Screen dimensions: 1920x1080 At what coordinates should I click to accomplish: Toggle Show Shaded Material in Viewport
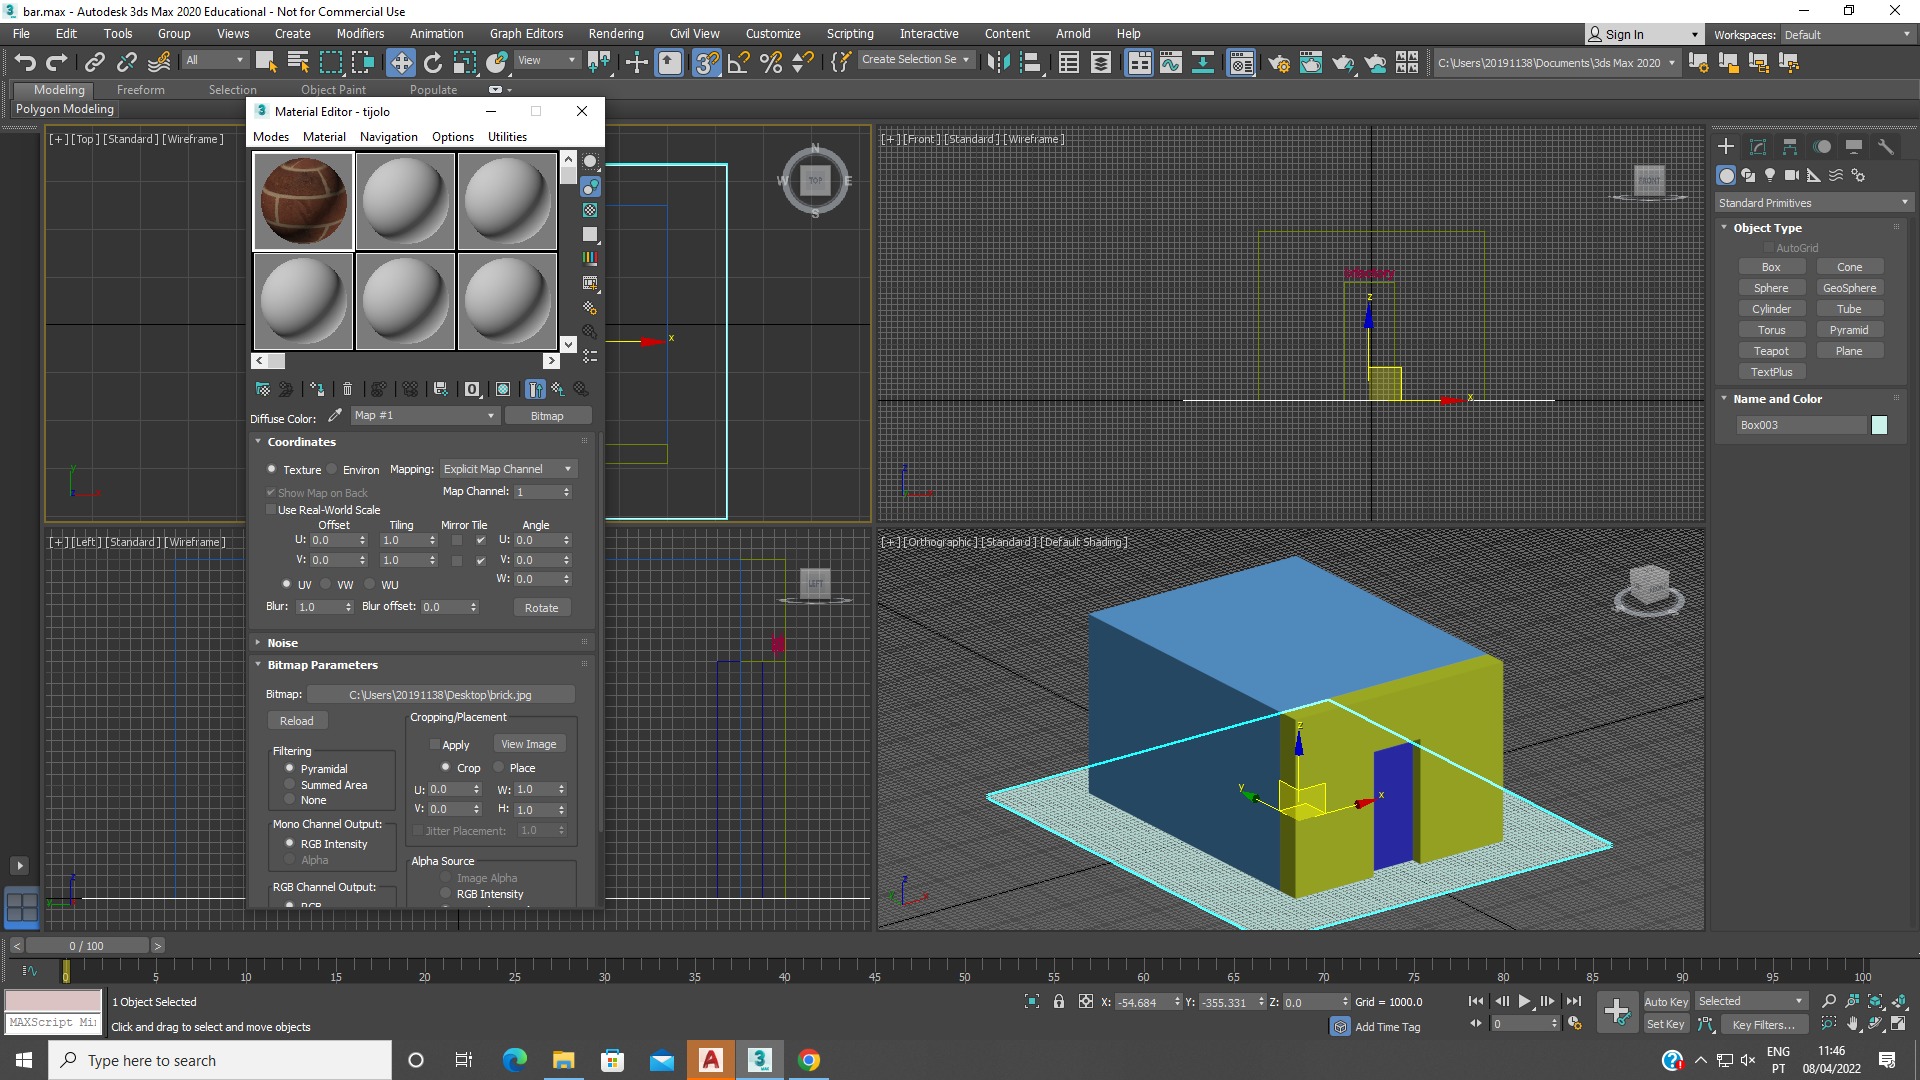click(503, 389)
